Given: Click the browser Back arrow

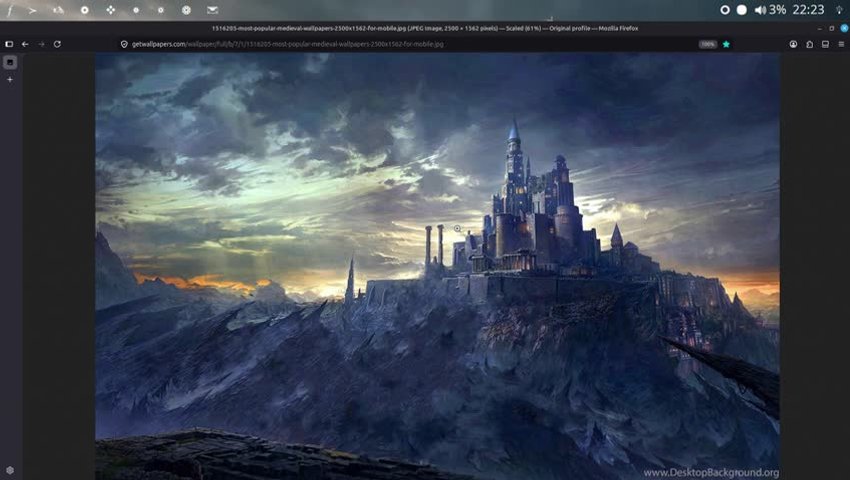Looking at the screenshot, I should click(x=25, y=44).
